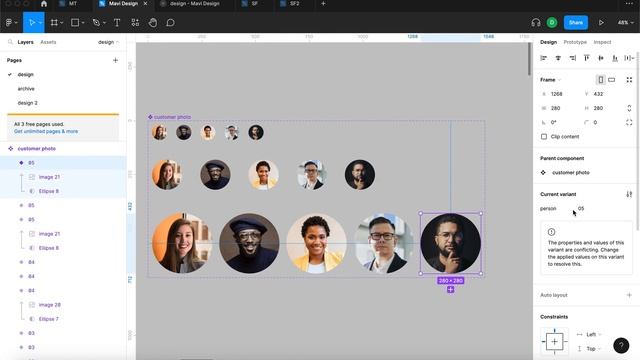Align selection to horizontal centers
The image size is (640, 360).
(x=558, y=58)
